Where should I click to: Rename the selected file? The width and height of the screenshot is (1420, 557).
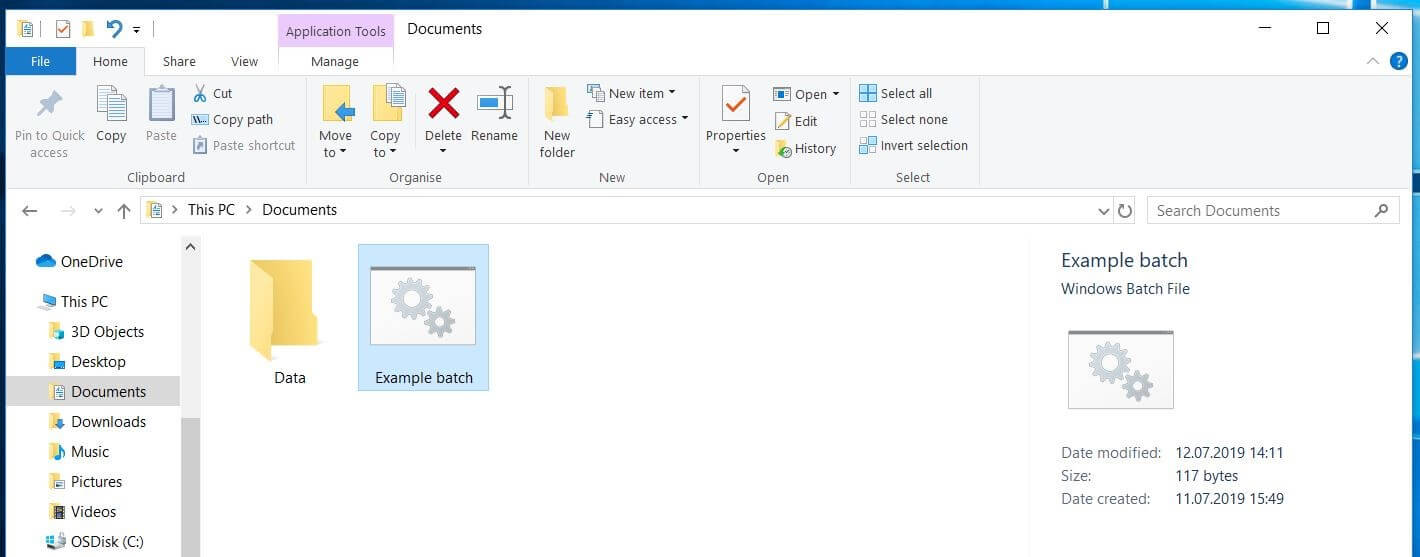[494, 114]
